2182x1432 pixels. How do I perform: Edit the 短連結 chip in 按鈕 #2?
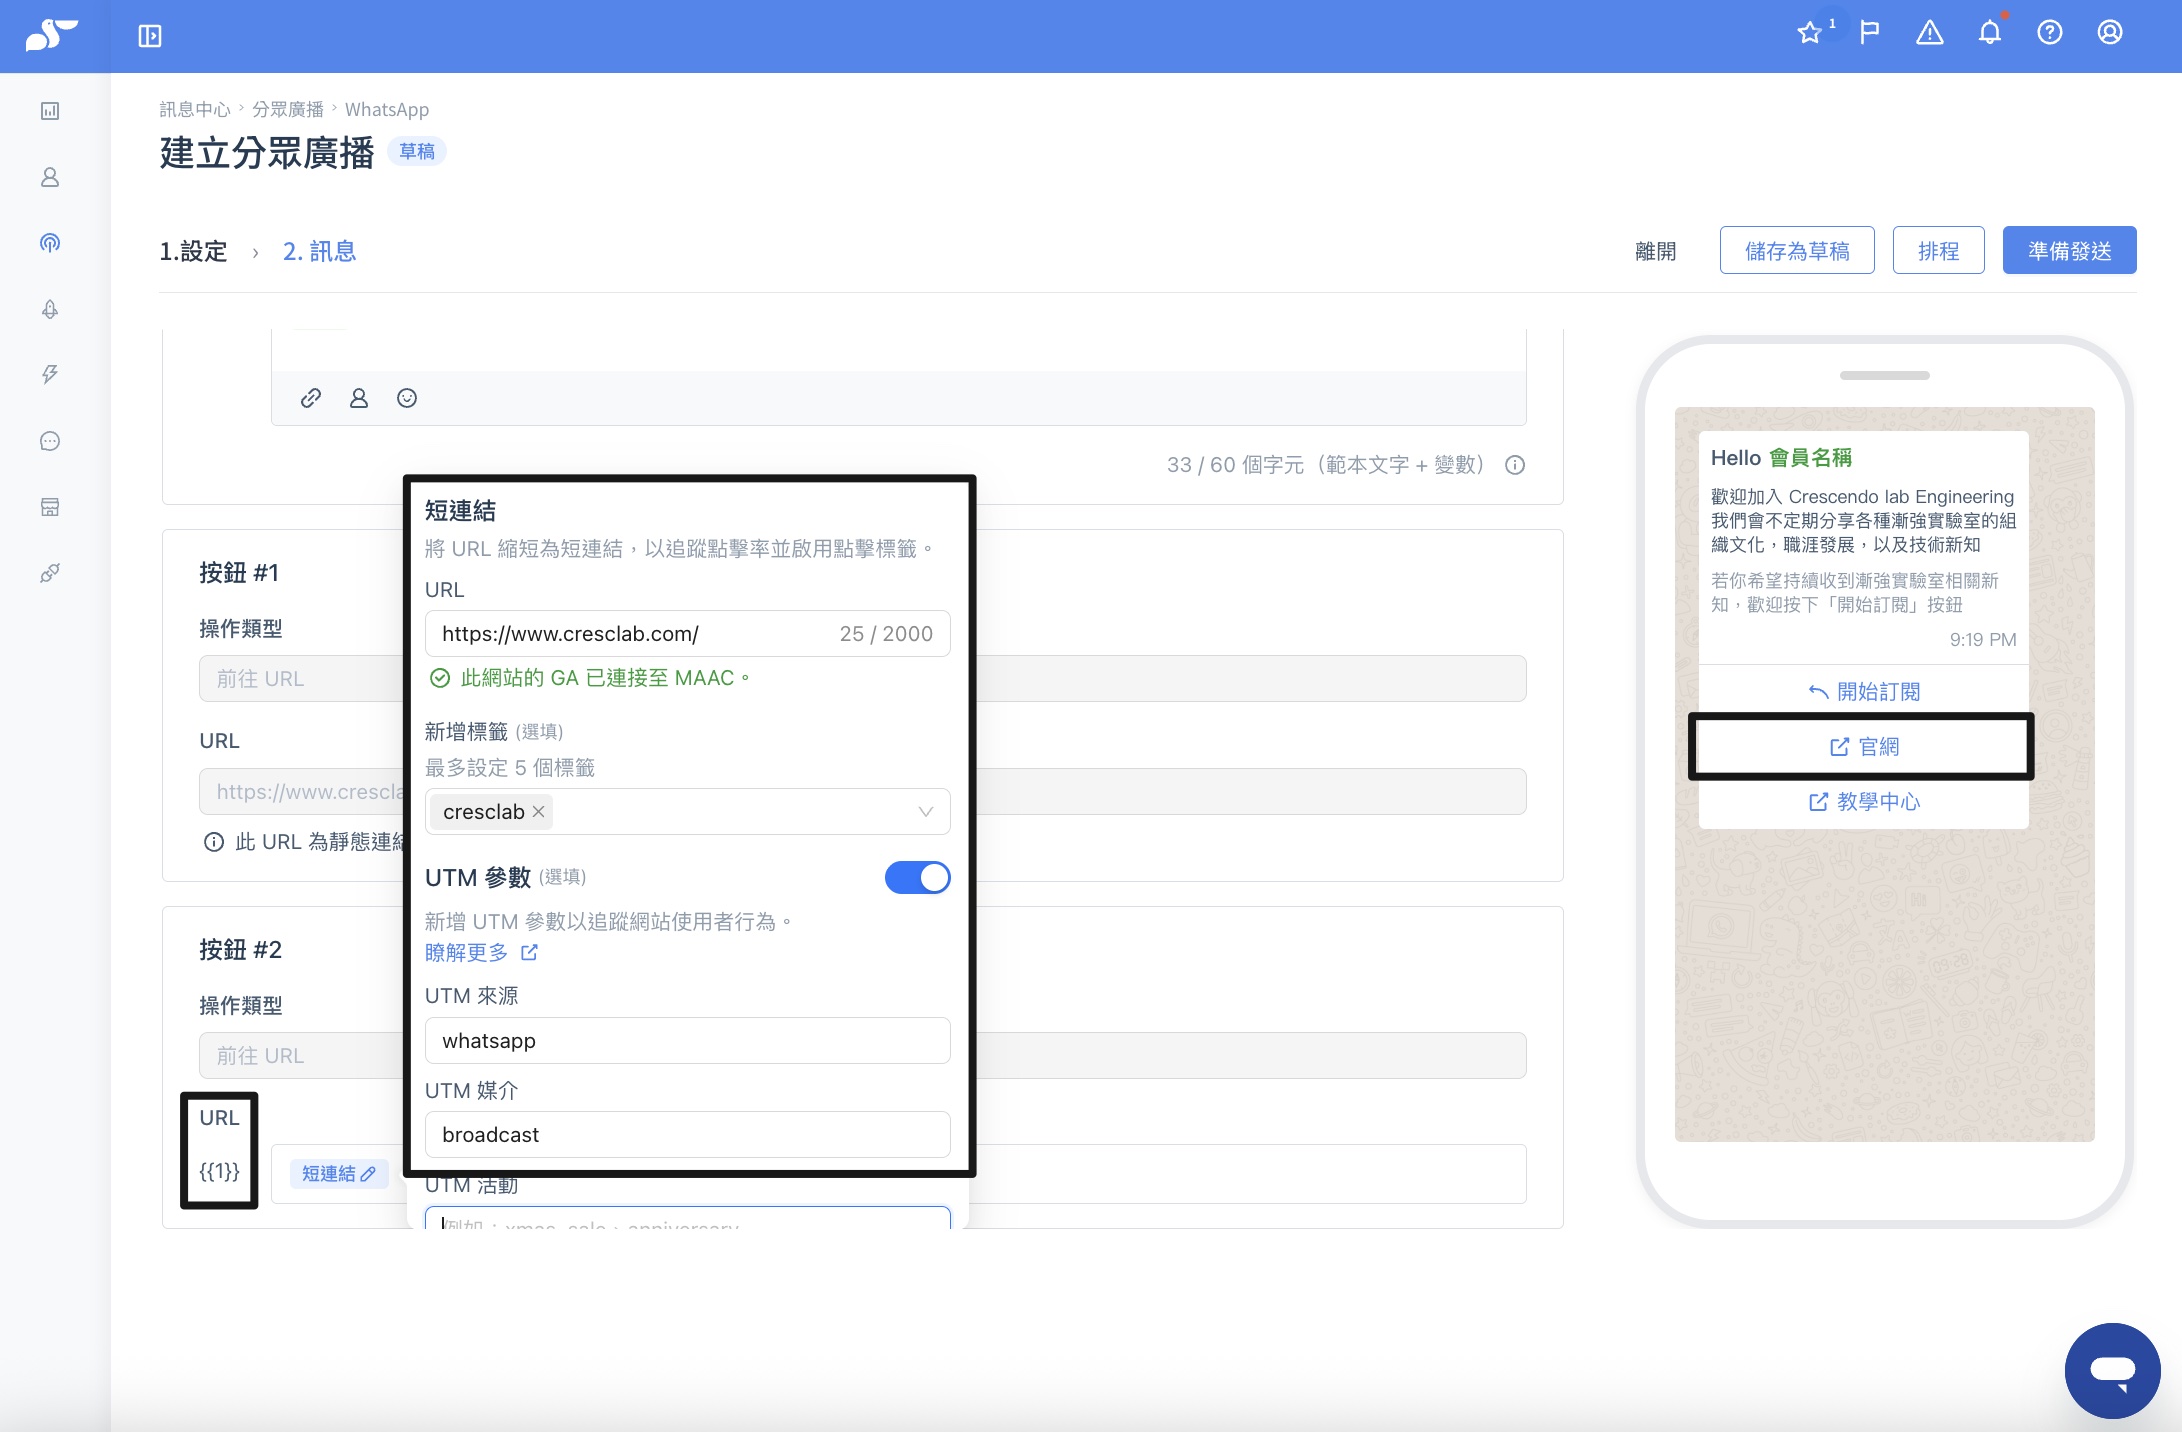339,1174
